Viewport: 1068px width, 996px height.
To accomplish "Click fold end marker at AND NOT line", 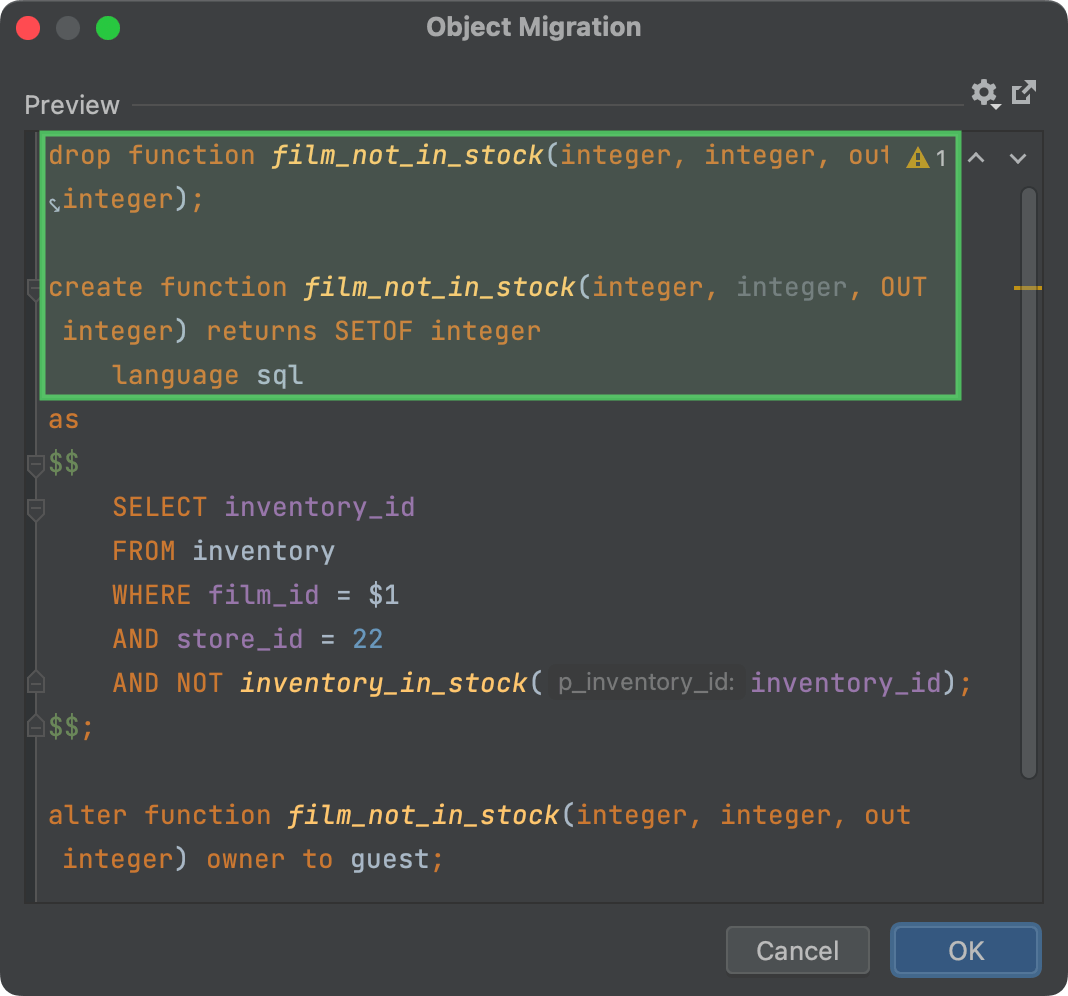I will pyautogui.click(x=35, y=683).
